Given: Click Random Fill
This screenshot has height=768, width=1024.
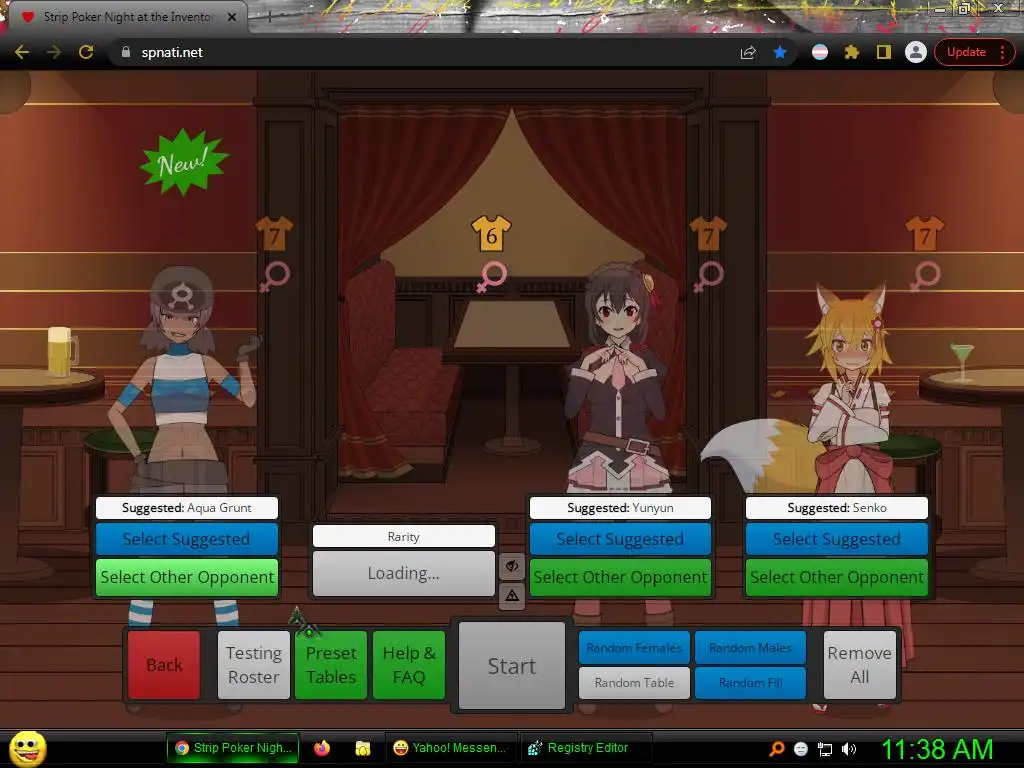Looking at the screenshot, I should pos(750,682).
